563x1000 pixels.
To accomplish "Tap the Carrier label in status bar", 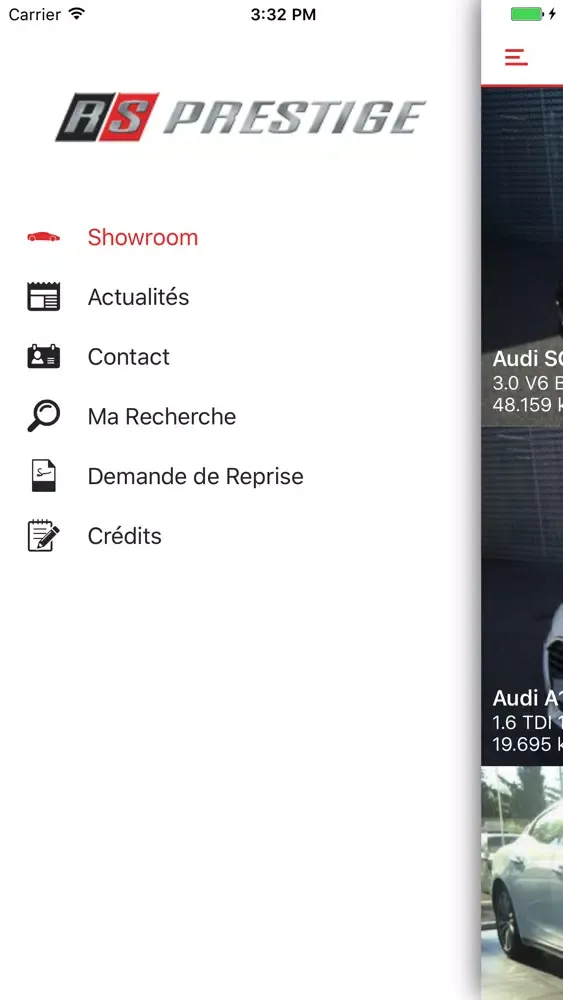I will click(x=36, y=14).
